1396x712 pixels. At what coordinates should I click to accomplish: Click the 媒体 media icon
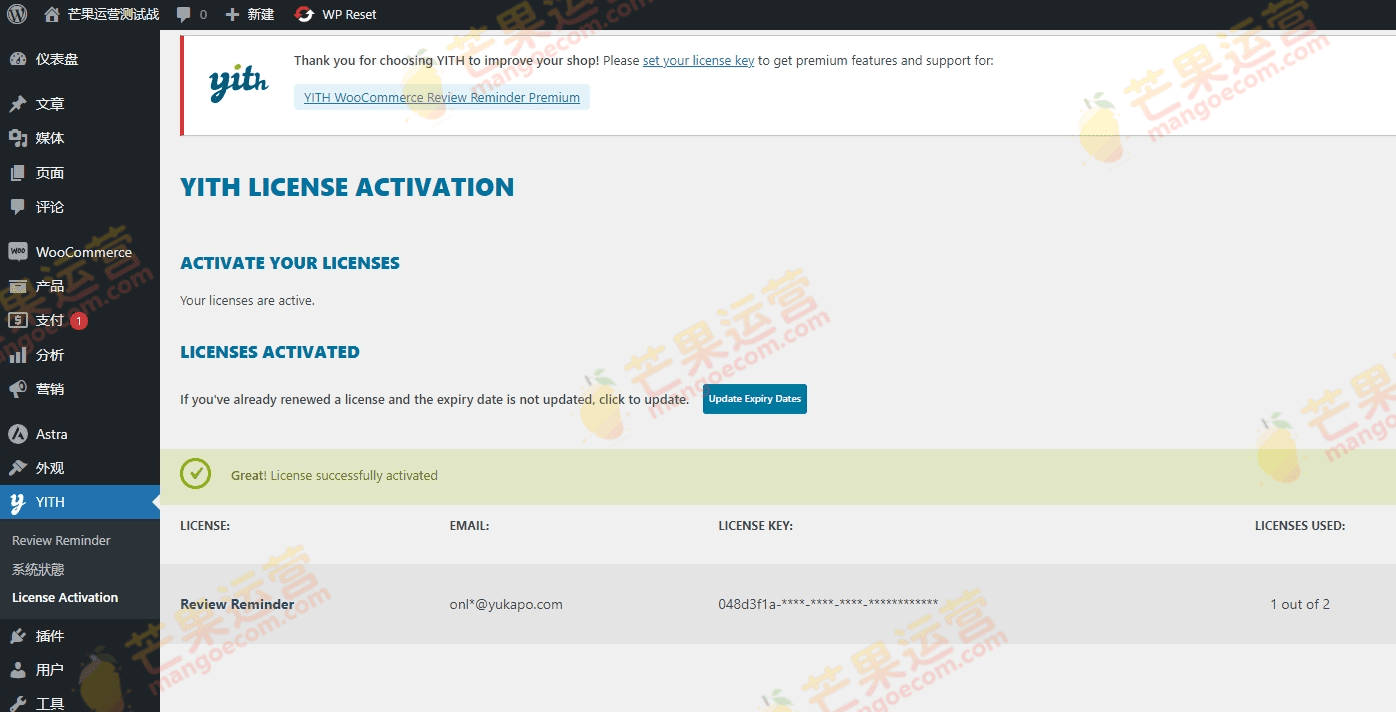(x=18, y=138)
